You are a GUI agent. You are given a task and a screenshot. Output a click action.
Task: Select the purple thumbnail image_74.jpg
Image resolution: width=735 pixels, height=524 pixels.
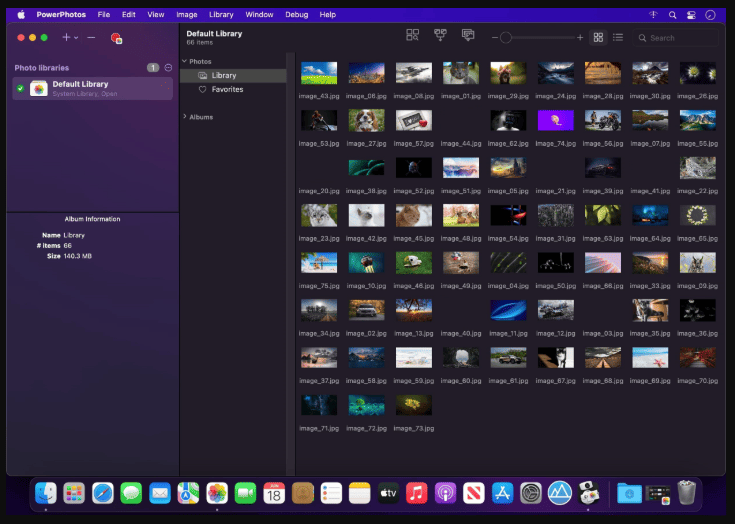555,120
